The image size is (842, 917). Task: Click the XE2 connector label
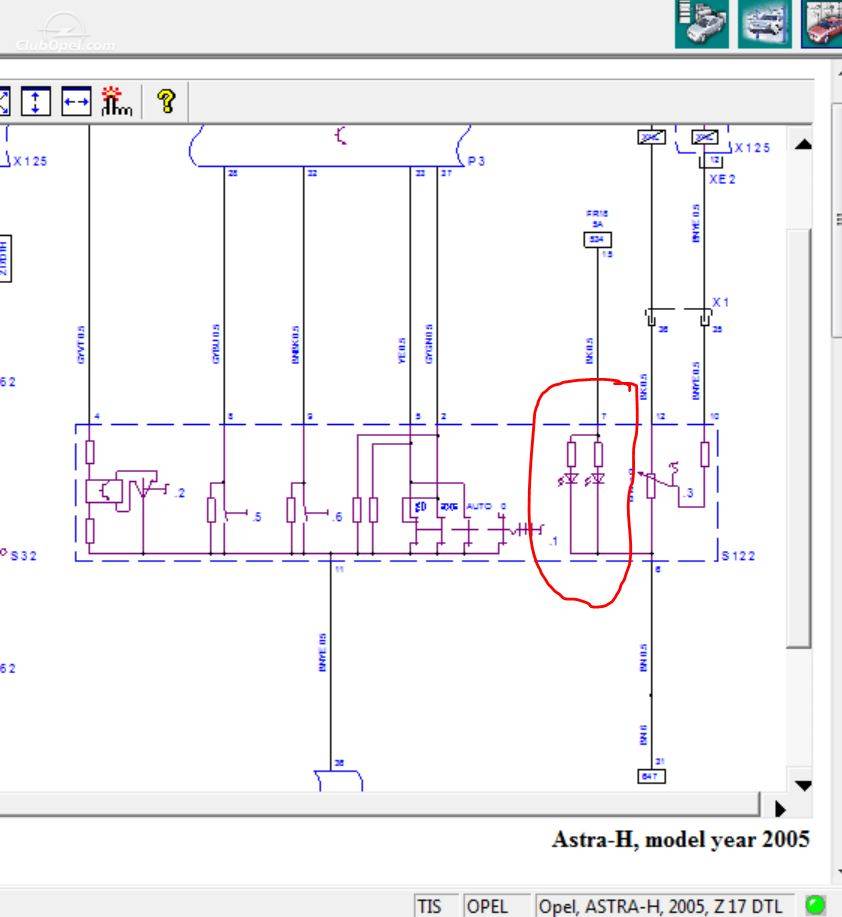click(x=722, y=179)
